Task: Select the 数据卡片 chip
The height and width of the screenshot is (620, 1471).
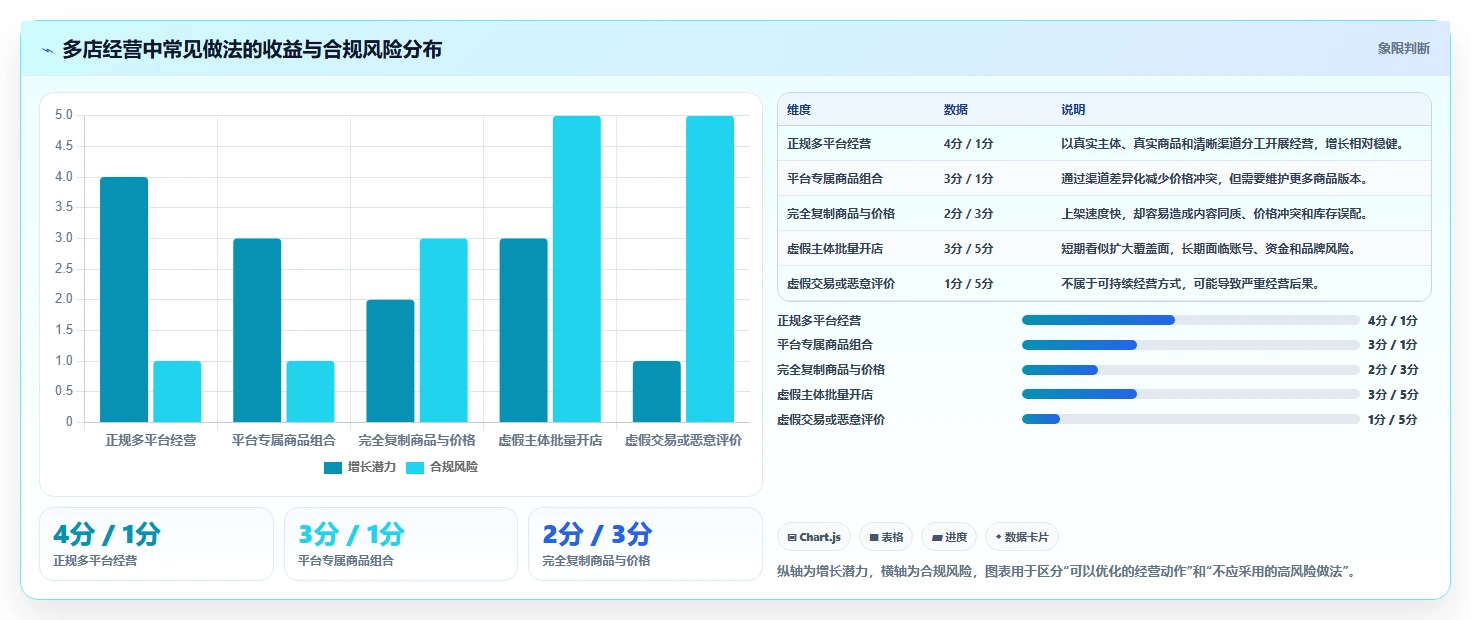Action: point(1022,537)
